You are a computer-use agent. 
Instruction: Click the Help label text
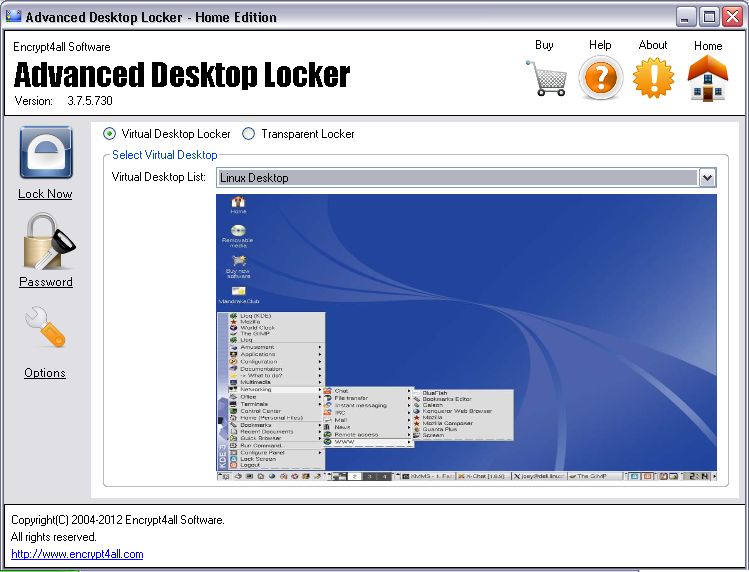tap(600, 45)
